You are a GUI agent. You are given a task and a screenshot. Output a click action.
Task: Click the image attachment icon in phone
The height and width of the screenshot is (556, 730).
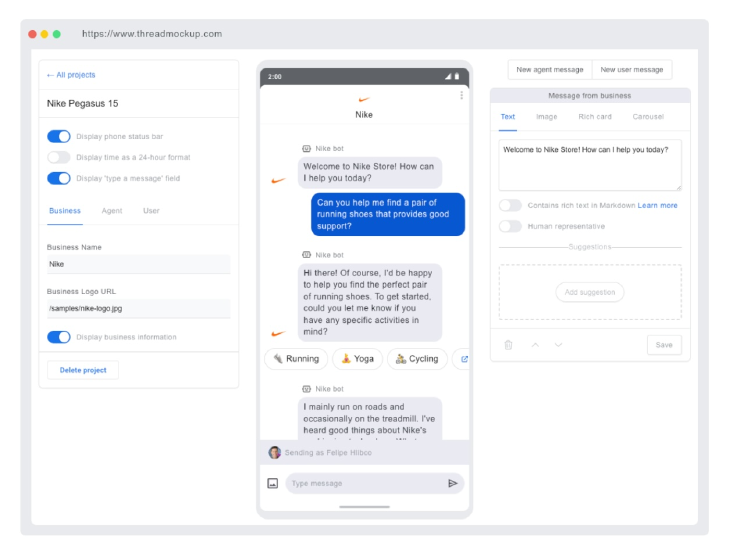coord(273,483)
